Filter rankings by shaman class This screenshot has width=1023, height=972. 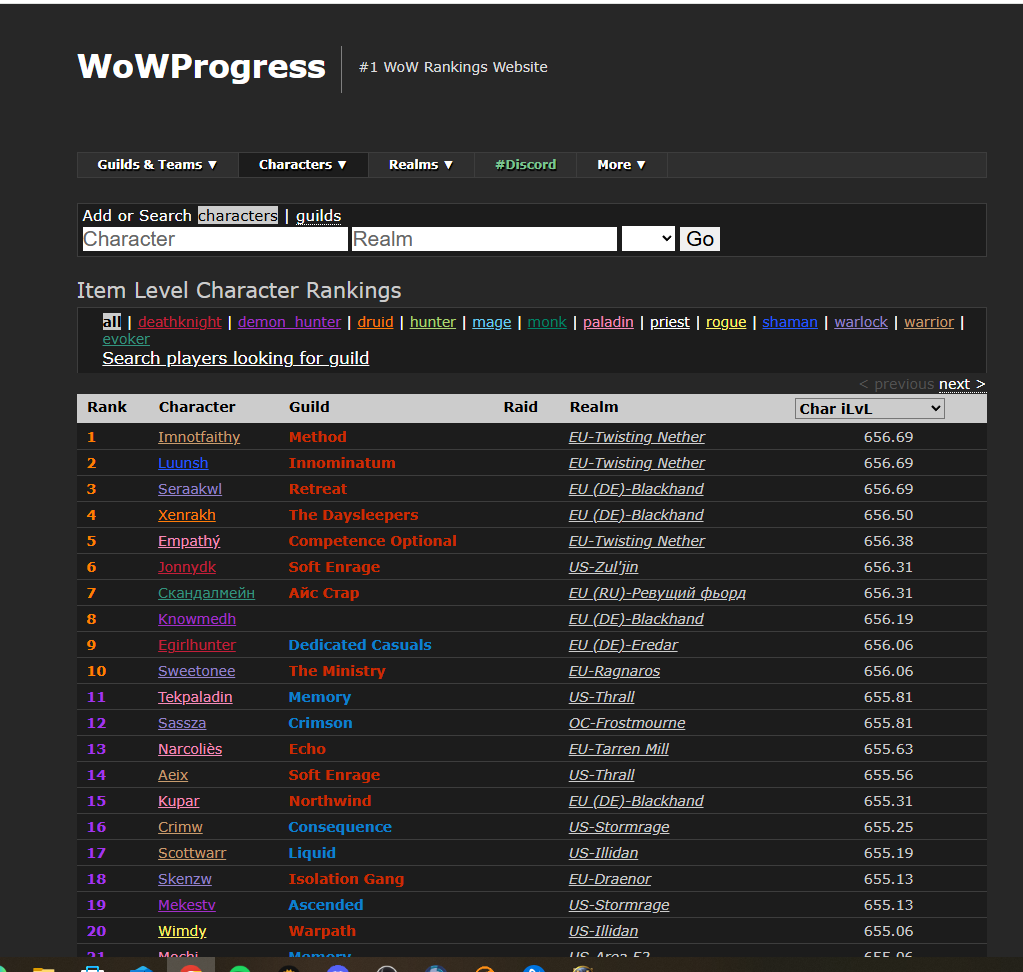click(789, 322)
